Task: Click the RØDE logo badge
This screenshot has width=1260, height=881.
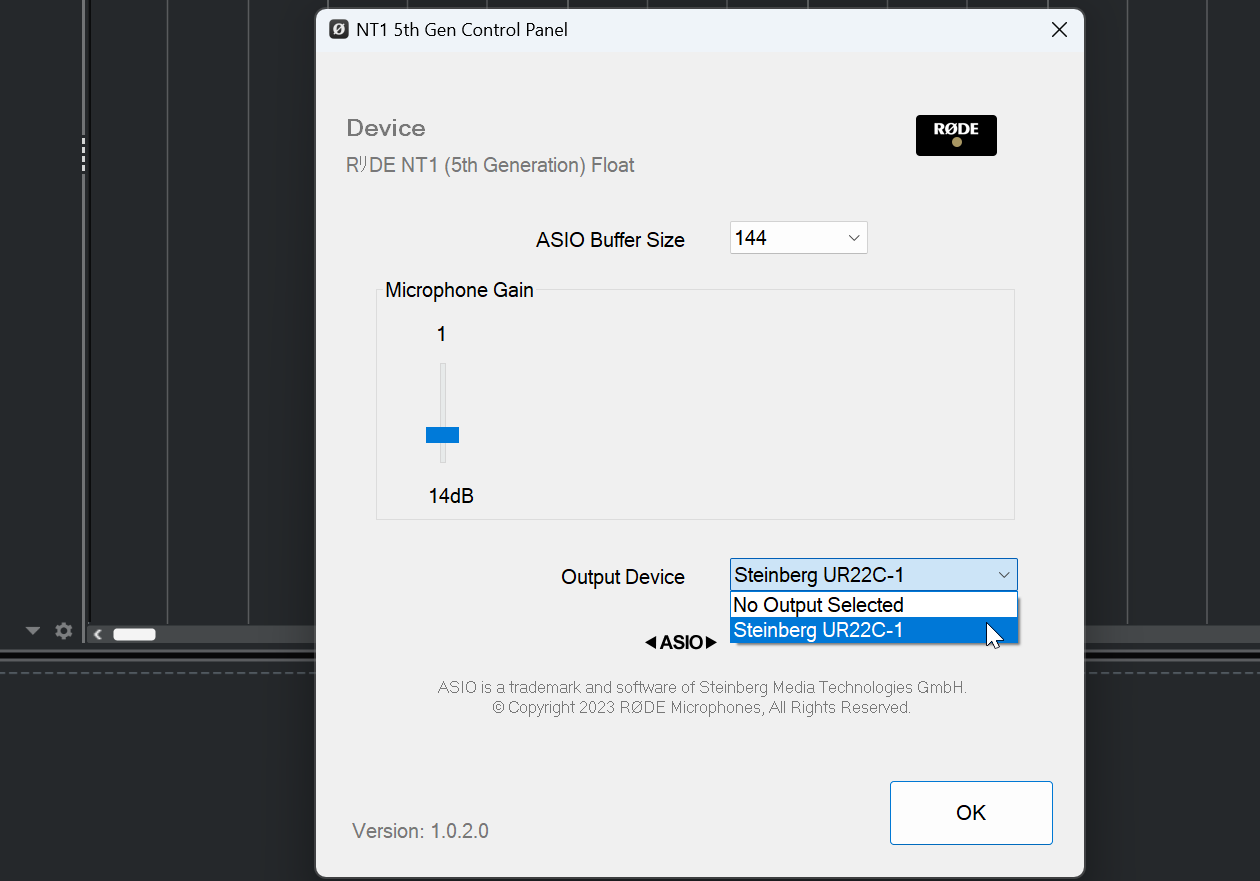Action: point(956,135)
